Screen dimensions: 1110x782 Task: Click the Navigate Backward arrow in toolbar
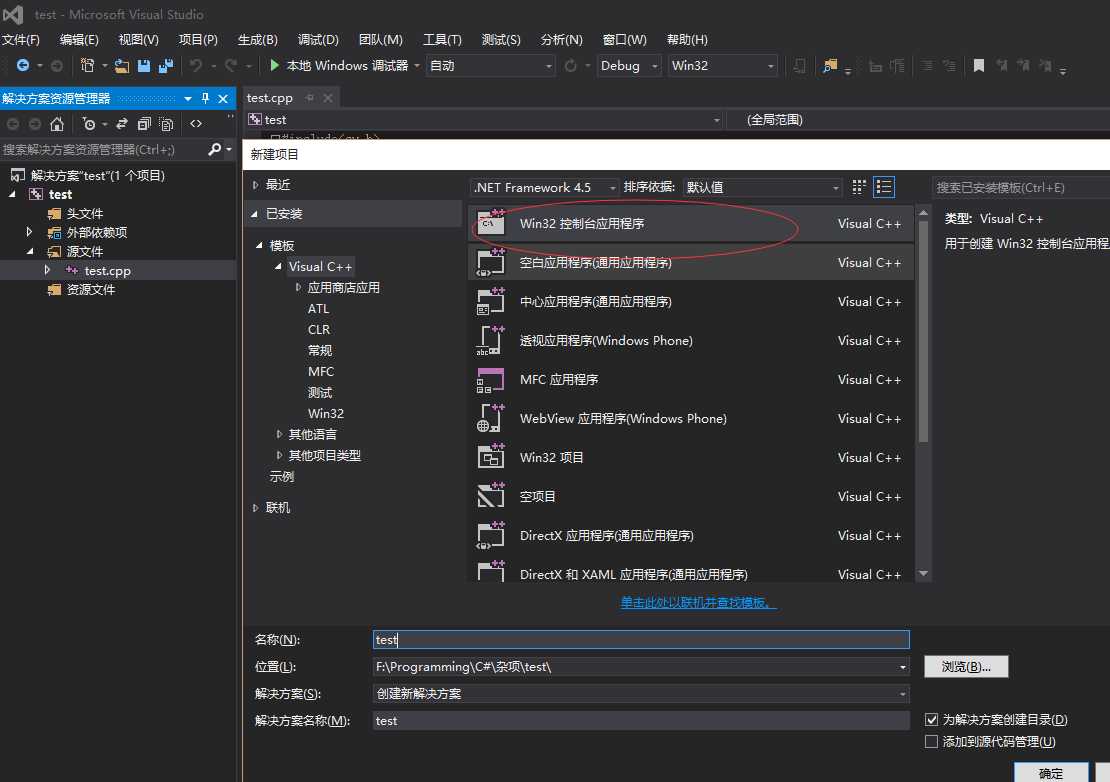(x=23, y=65)
